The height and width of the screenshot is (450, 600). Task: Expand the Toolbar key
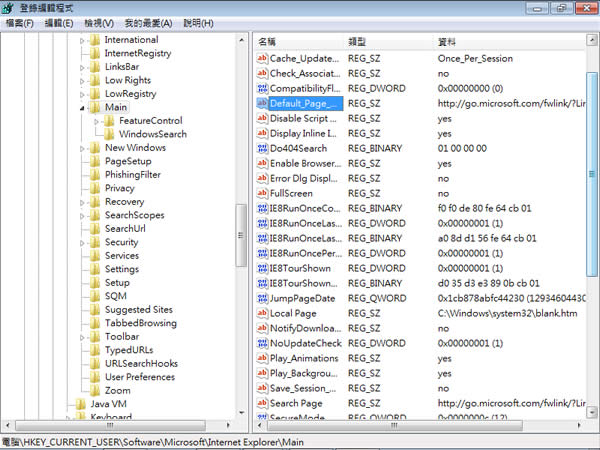pos(82,337)
